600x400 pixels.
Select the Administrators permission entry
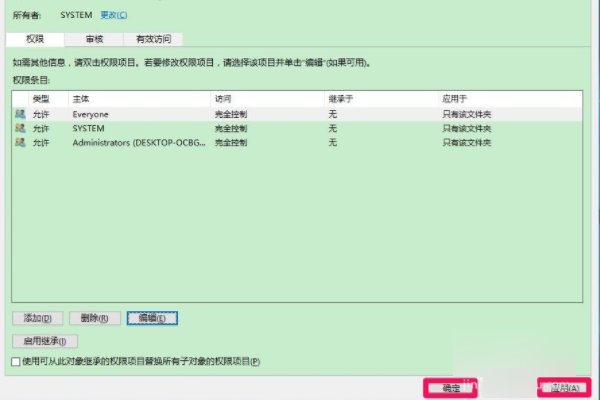[x=297, y=142]
